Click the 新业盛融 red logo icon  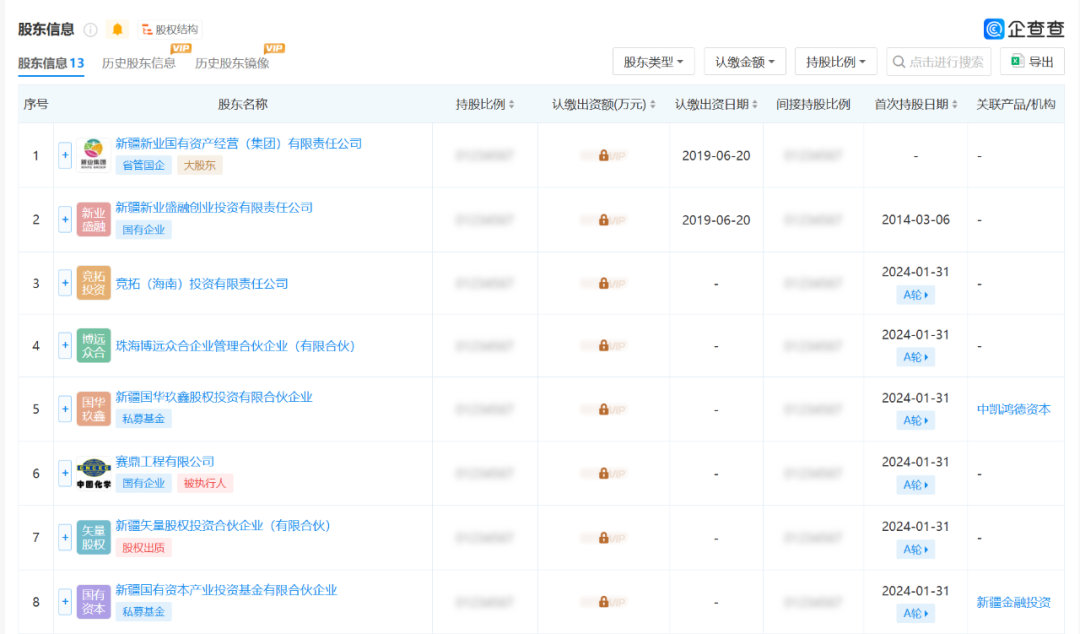pyautogui.click(x=94, y=220)
